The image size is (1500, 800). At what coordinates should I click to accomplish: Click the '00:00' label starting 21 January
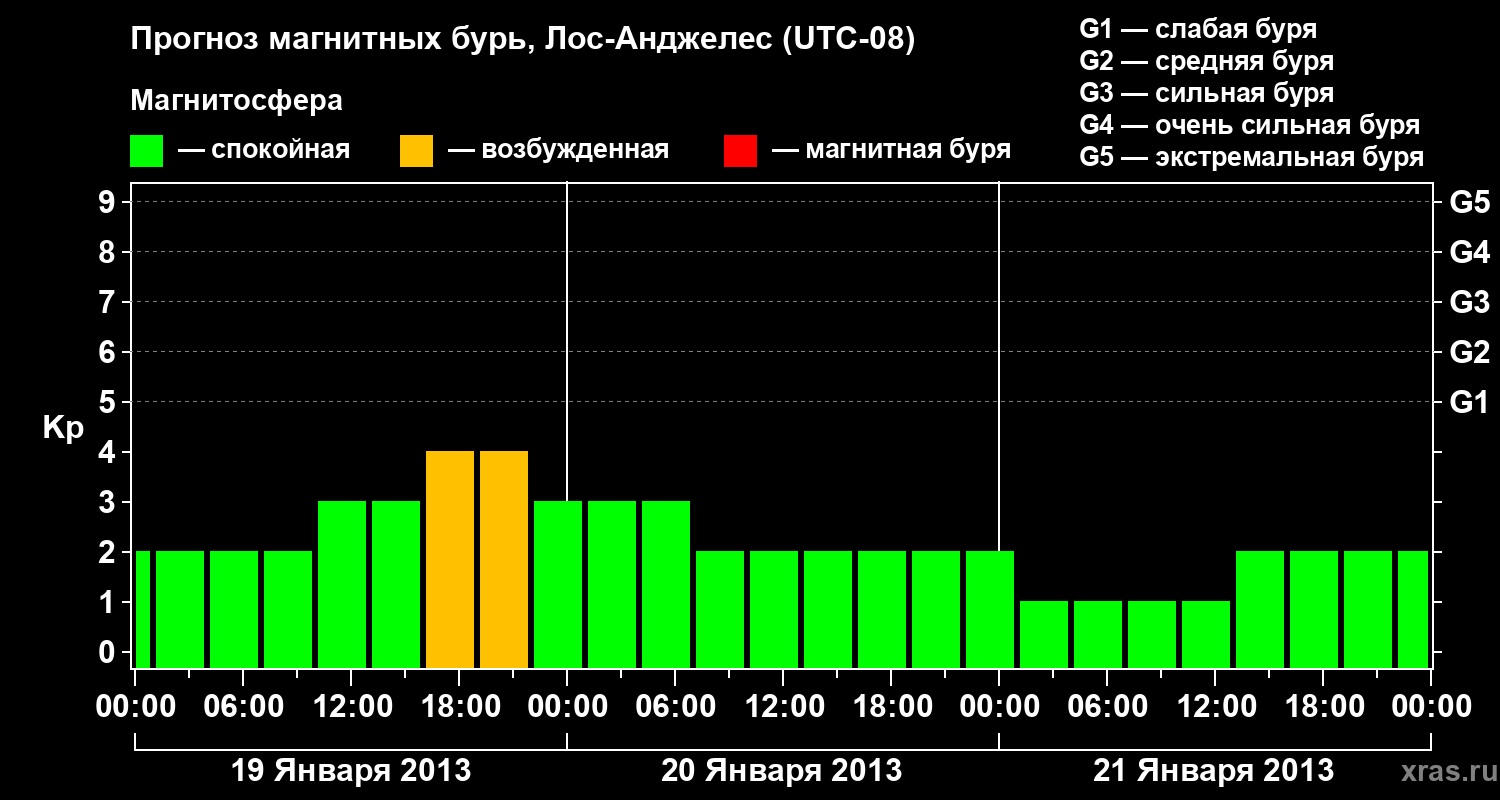(x=999, y=706)
